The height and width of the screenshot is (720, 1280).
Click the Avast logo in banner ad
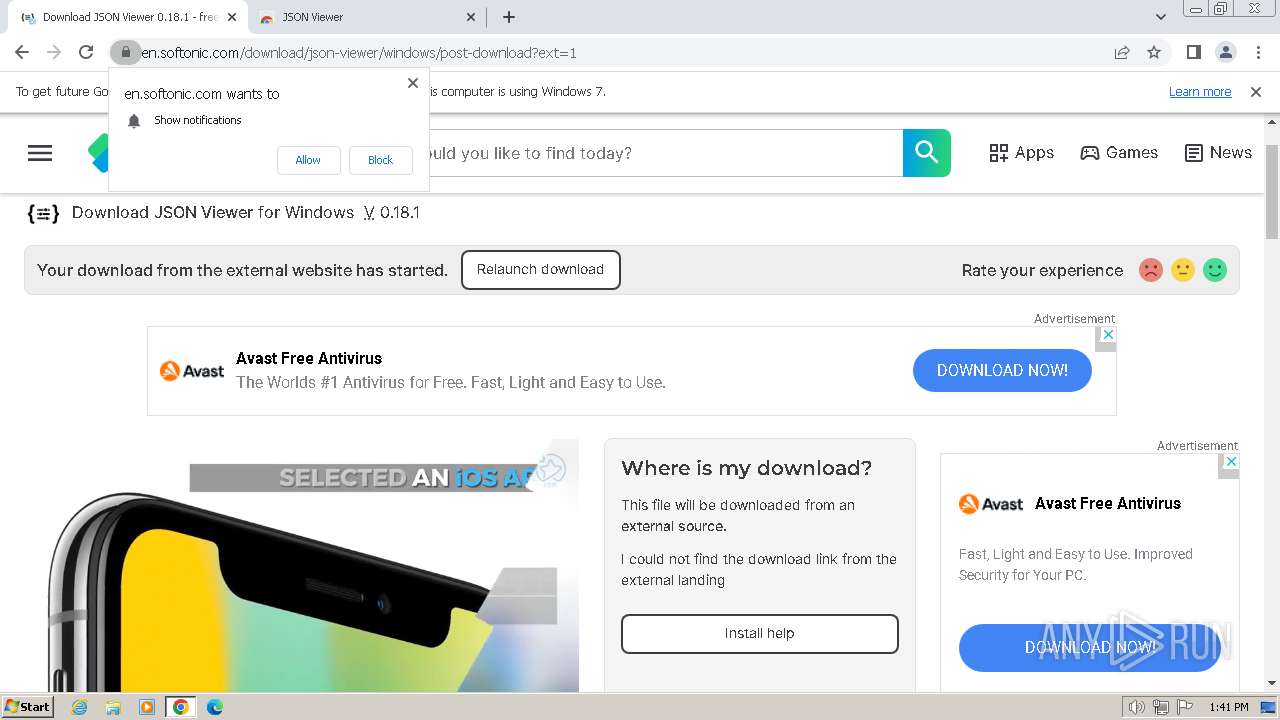coord(192,371)
